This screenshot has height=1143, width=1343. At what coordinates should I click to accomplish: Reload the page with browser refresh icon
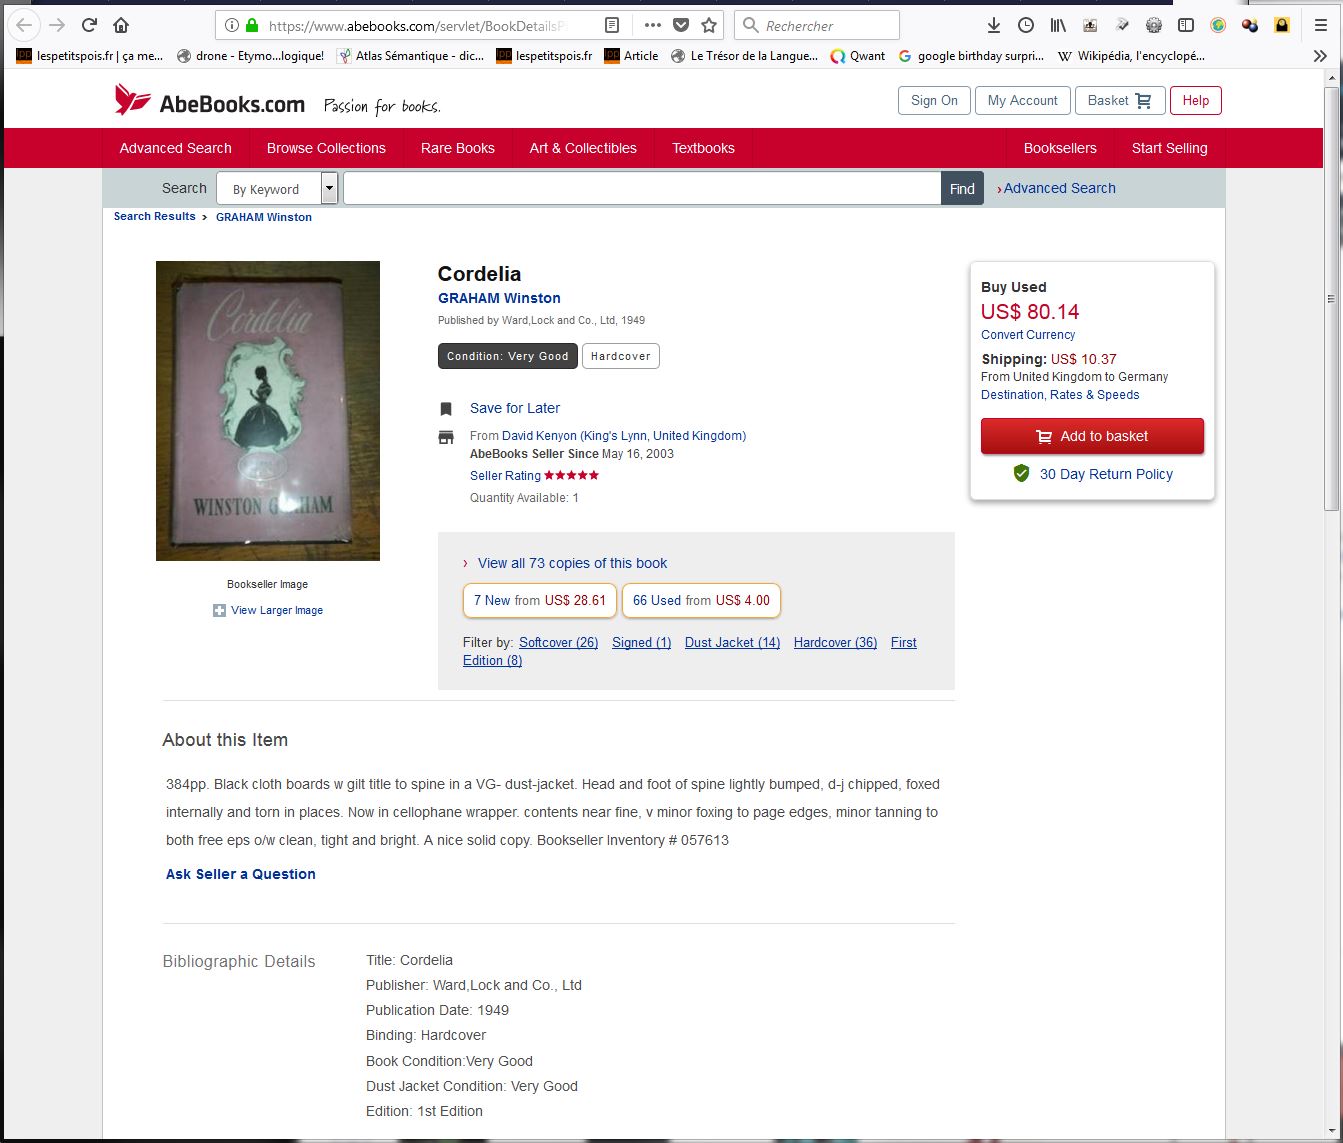click(89, 25)
